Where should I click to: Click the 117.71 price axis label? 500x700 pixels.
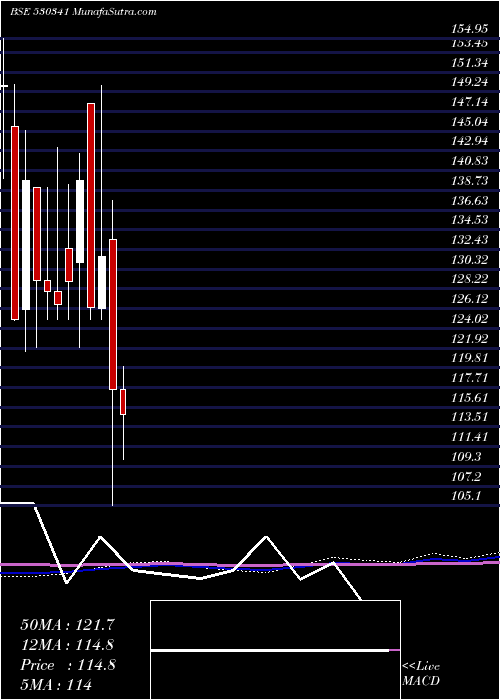(x=470, y=378)
